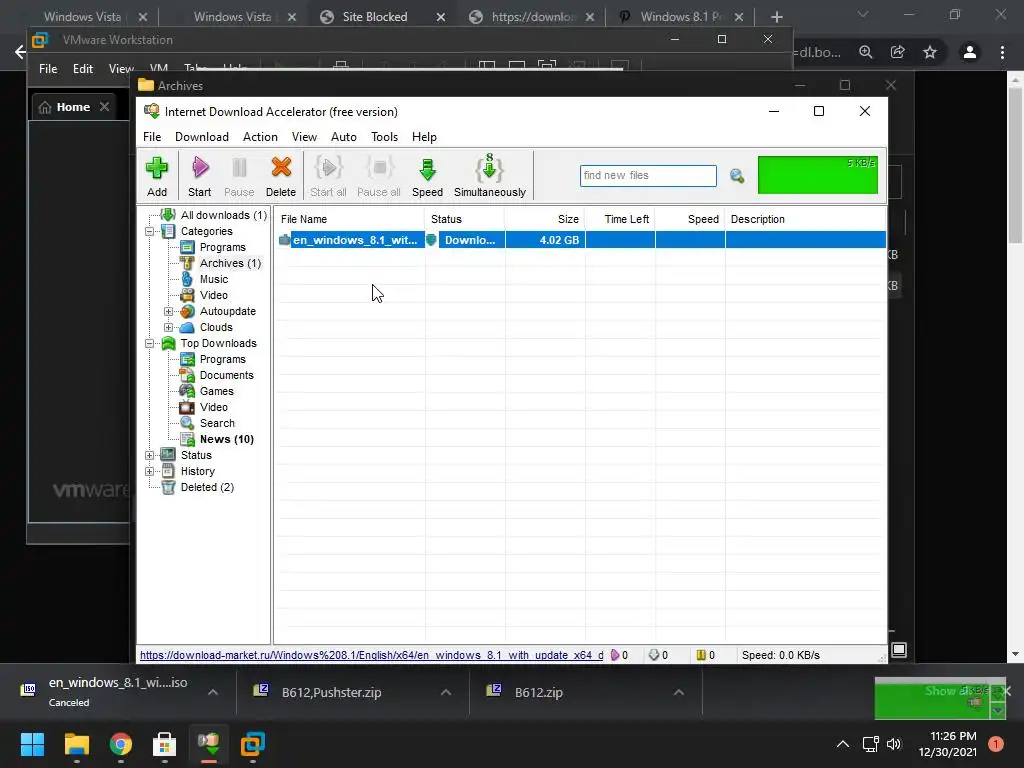Sort by the Time Left column header
Viewport: 1024px width, 768px height.
[x=620, y=219]
